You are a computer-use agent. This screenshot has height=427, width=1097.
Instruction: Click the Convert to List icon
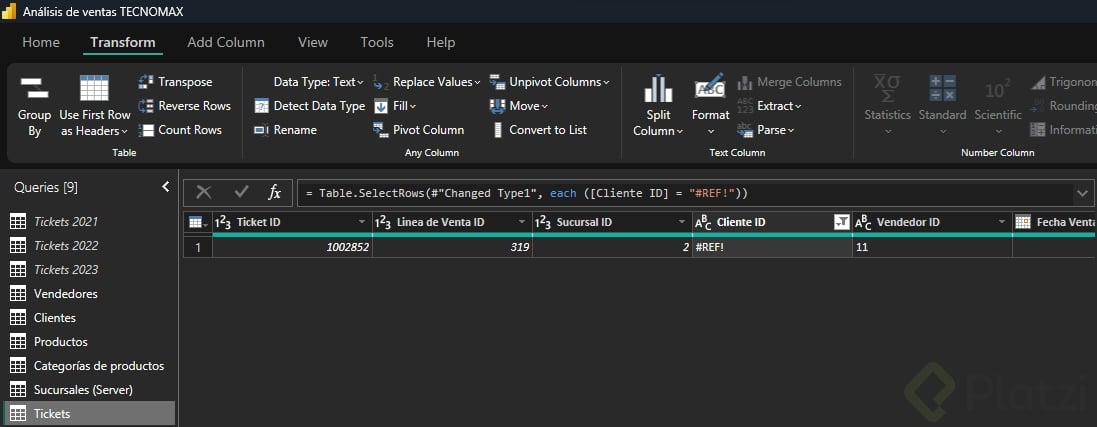(497, 130)
